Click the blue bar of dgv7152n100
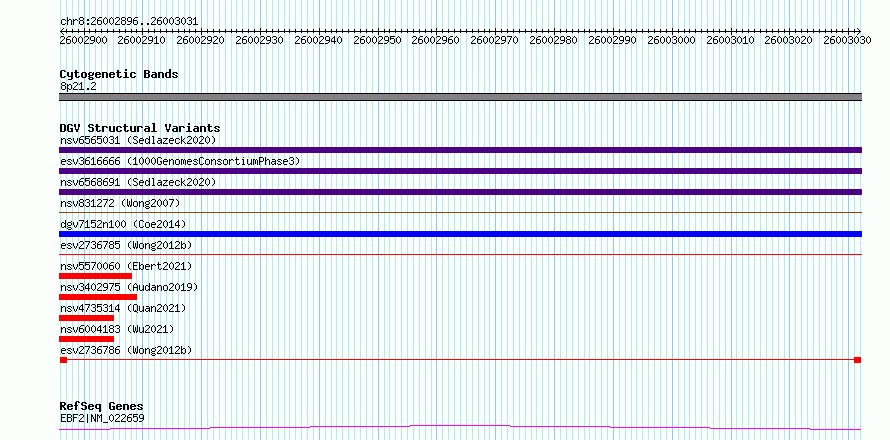890x440 pixels. (460, 234)
